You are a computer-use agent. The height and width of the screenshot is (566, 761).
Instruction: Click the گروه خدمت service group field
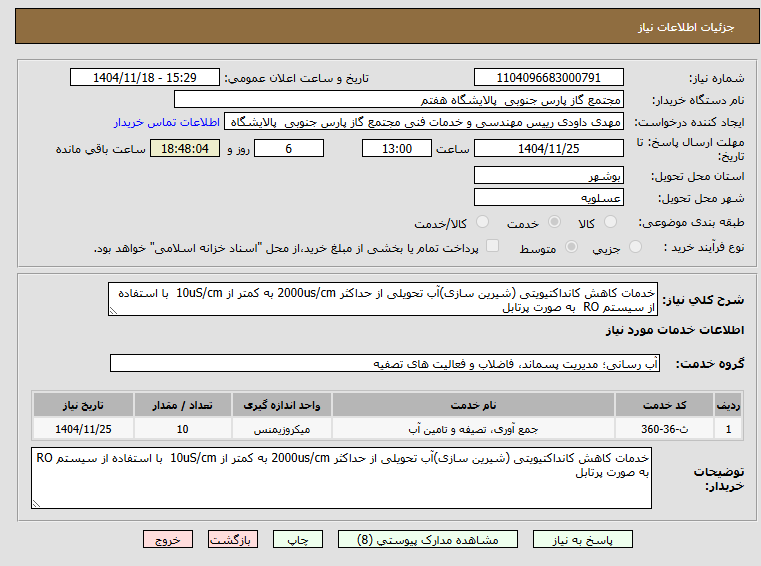[385, 364]
